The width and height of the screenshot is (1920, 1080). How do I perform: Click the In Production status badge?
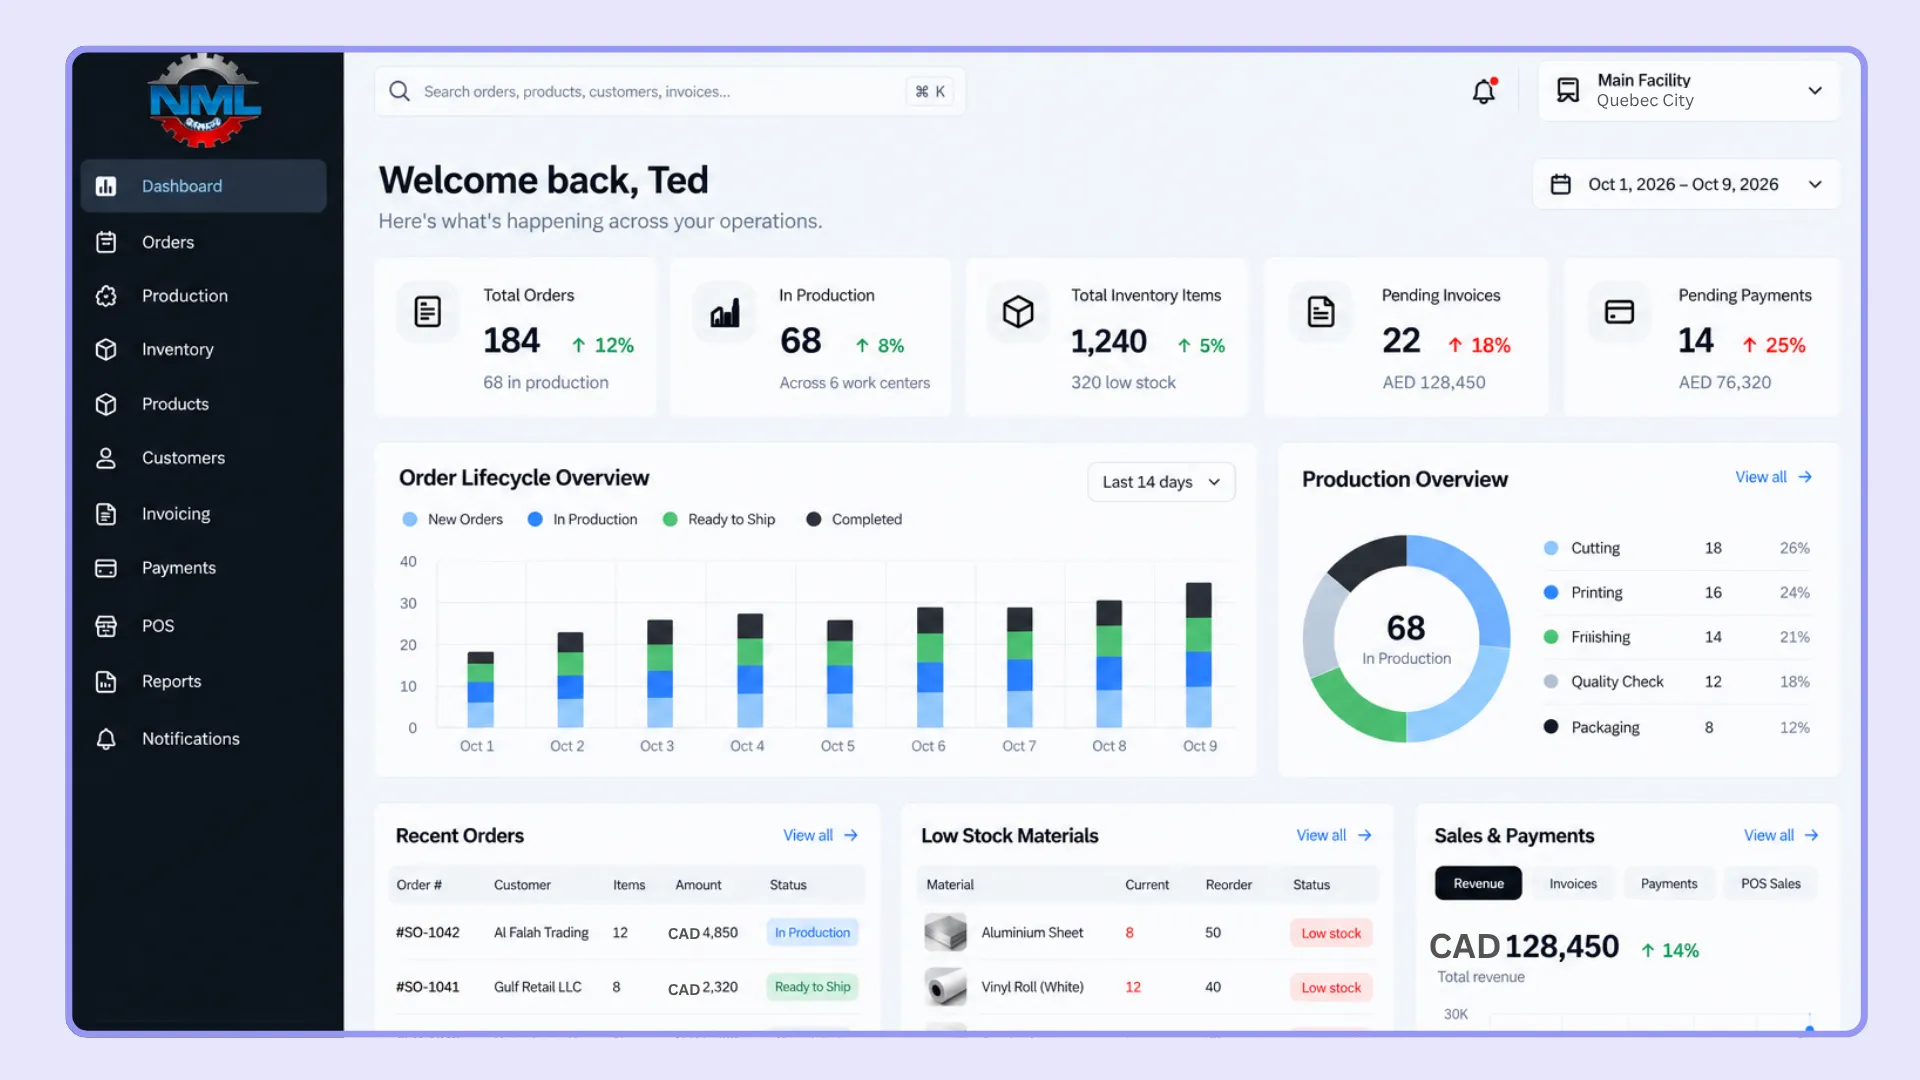pos(812,932)
